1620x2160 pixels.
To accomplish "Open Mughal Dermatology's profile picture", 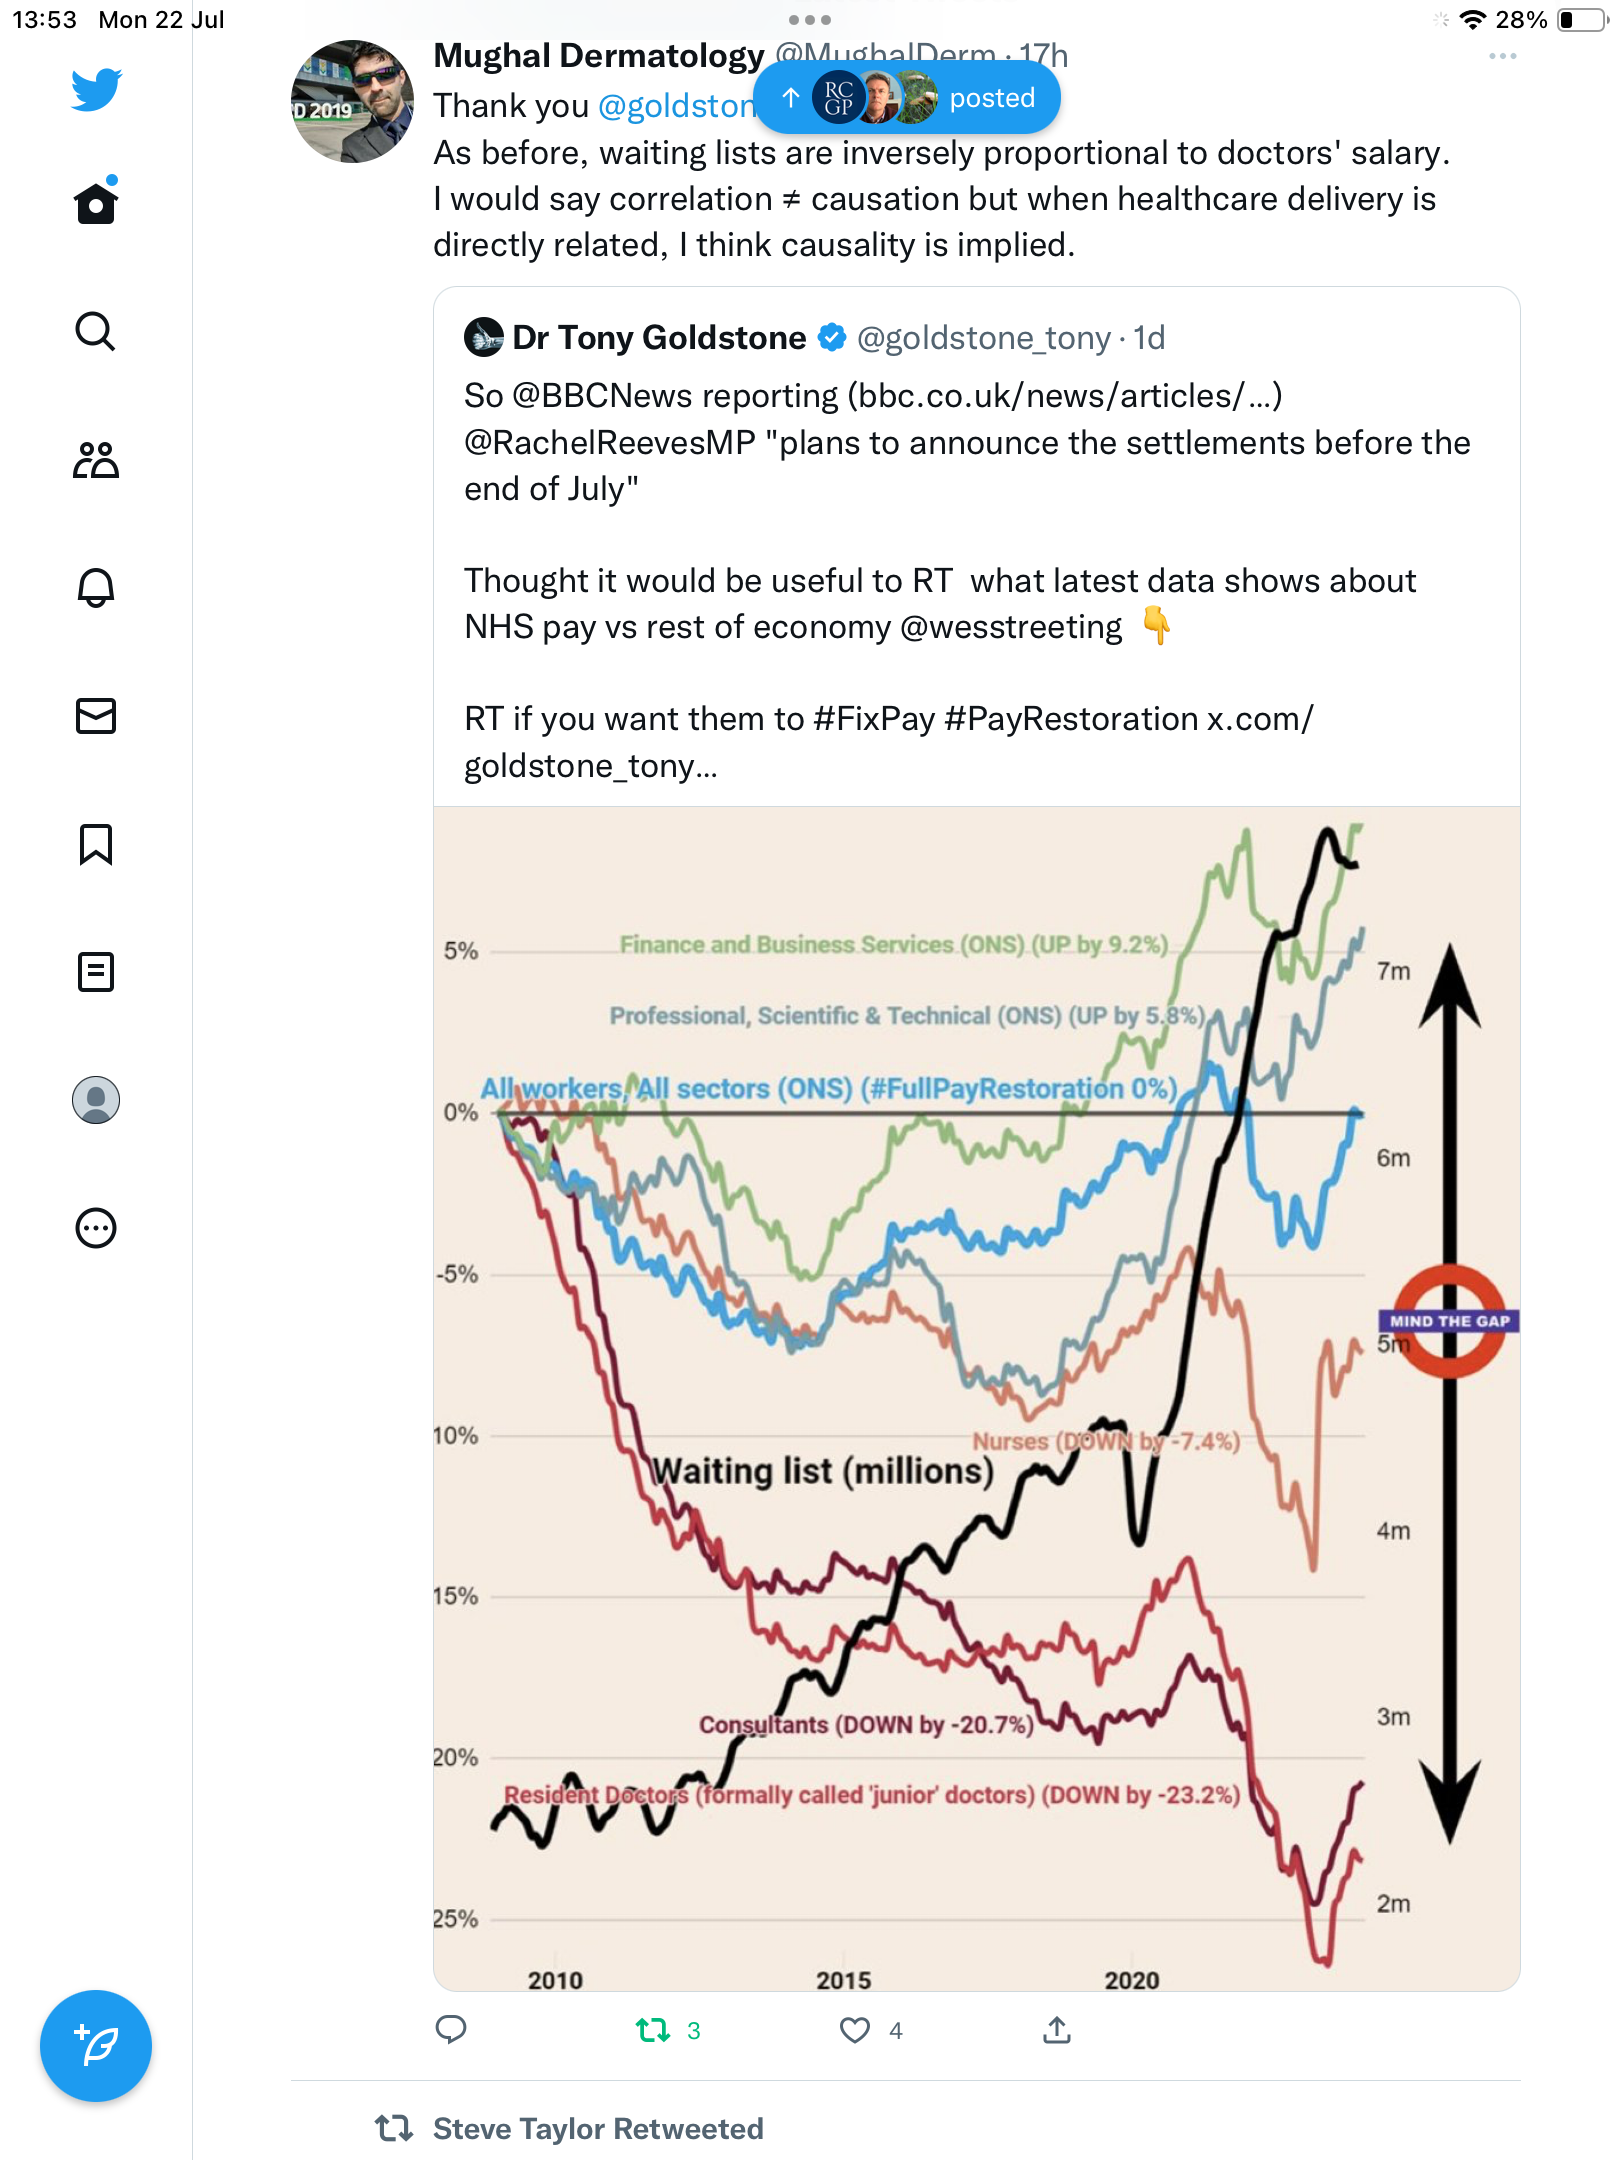I will pos(352,102).
